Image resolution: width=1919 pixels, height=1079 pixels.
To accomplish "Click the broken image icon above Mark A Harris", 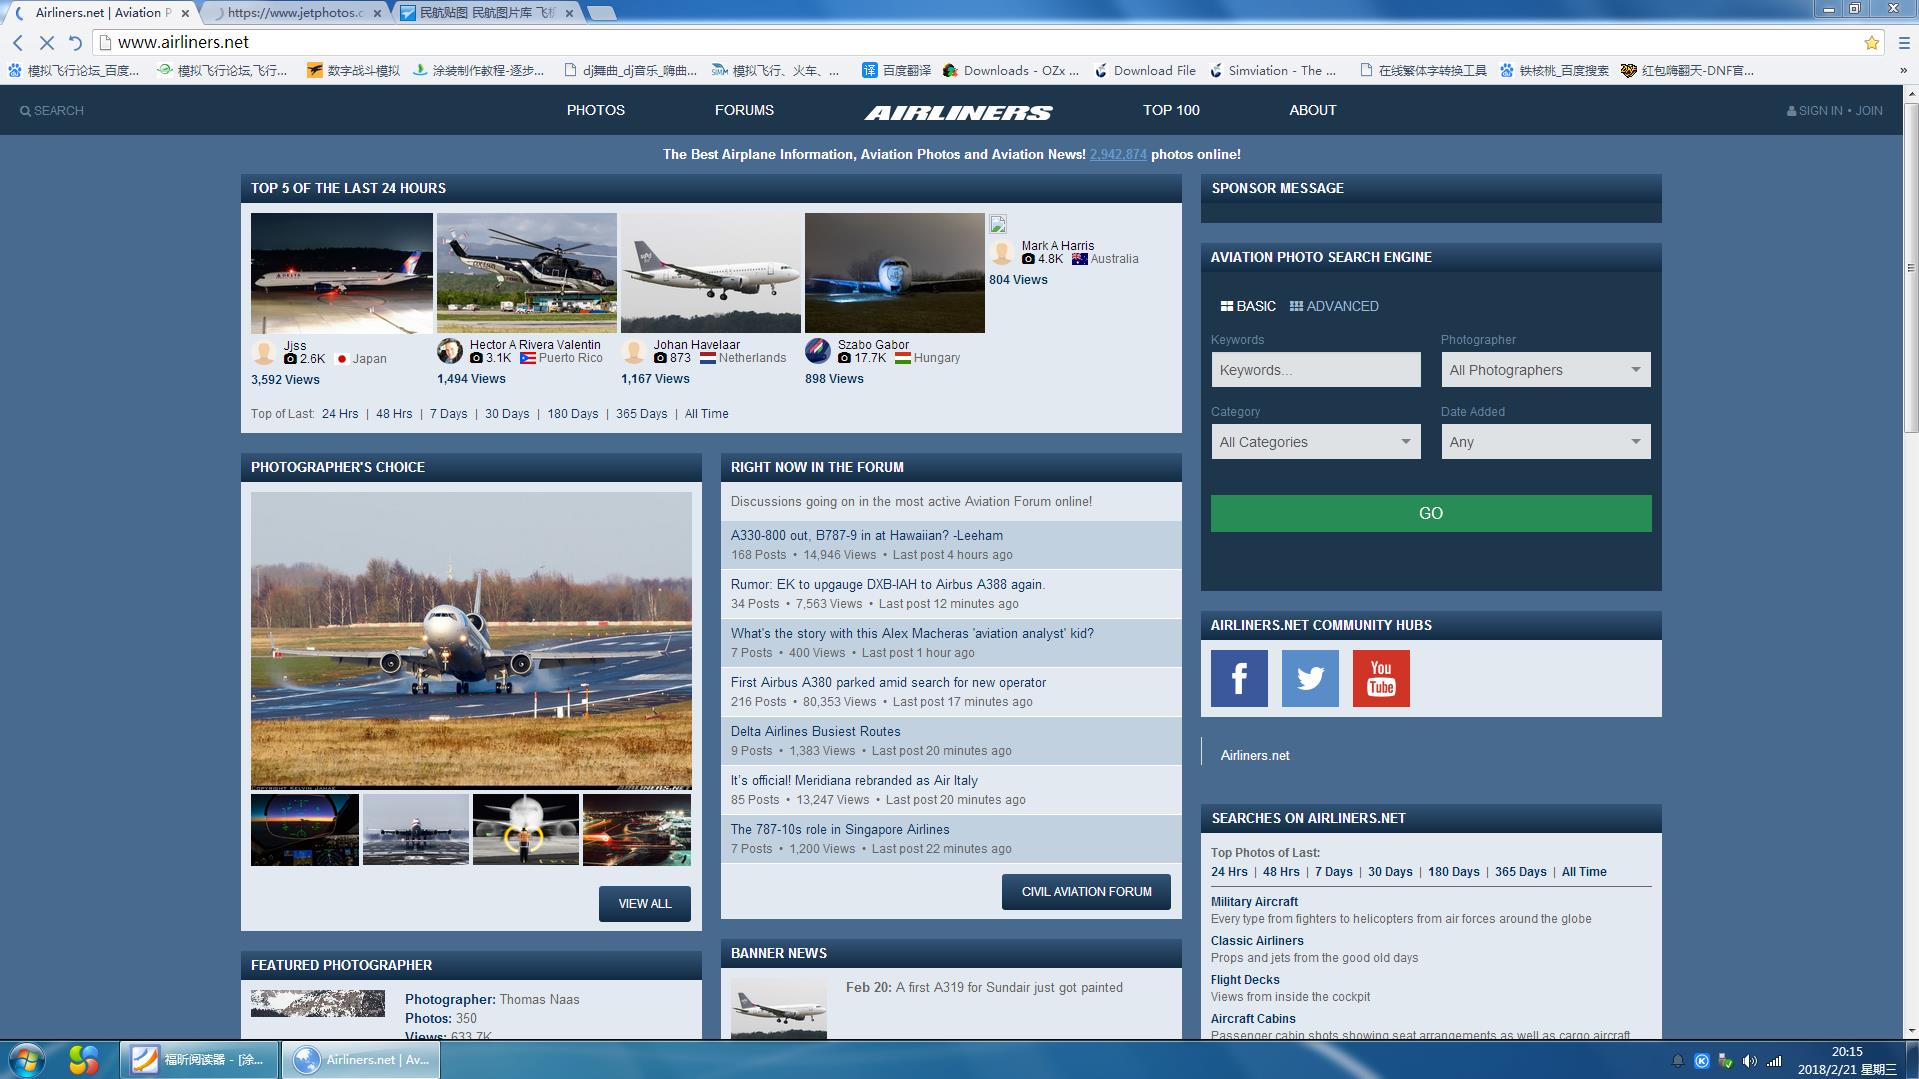I will (x=998, y=224).
